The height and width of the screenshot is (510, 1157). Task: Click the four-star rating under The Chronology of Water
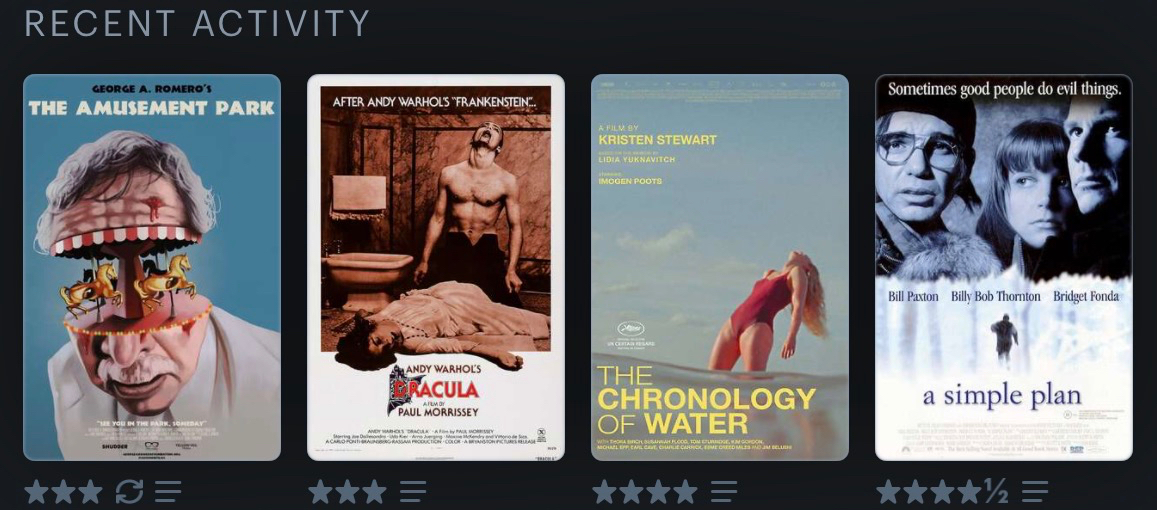click(x=645, y=492)
